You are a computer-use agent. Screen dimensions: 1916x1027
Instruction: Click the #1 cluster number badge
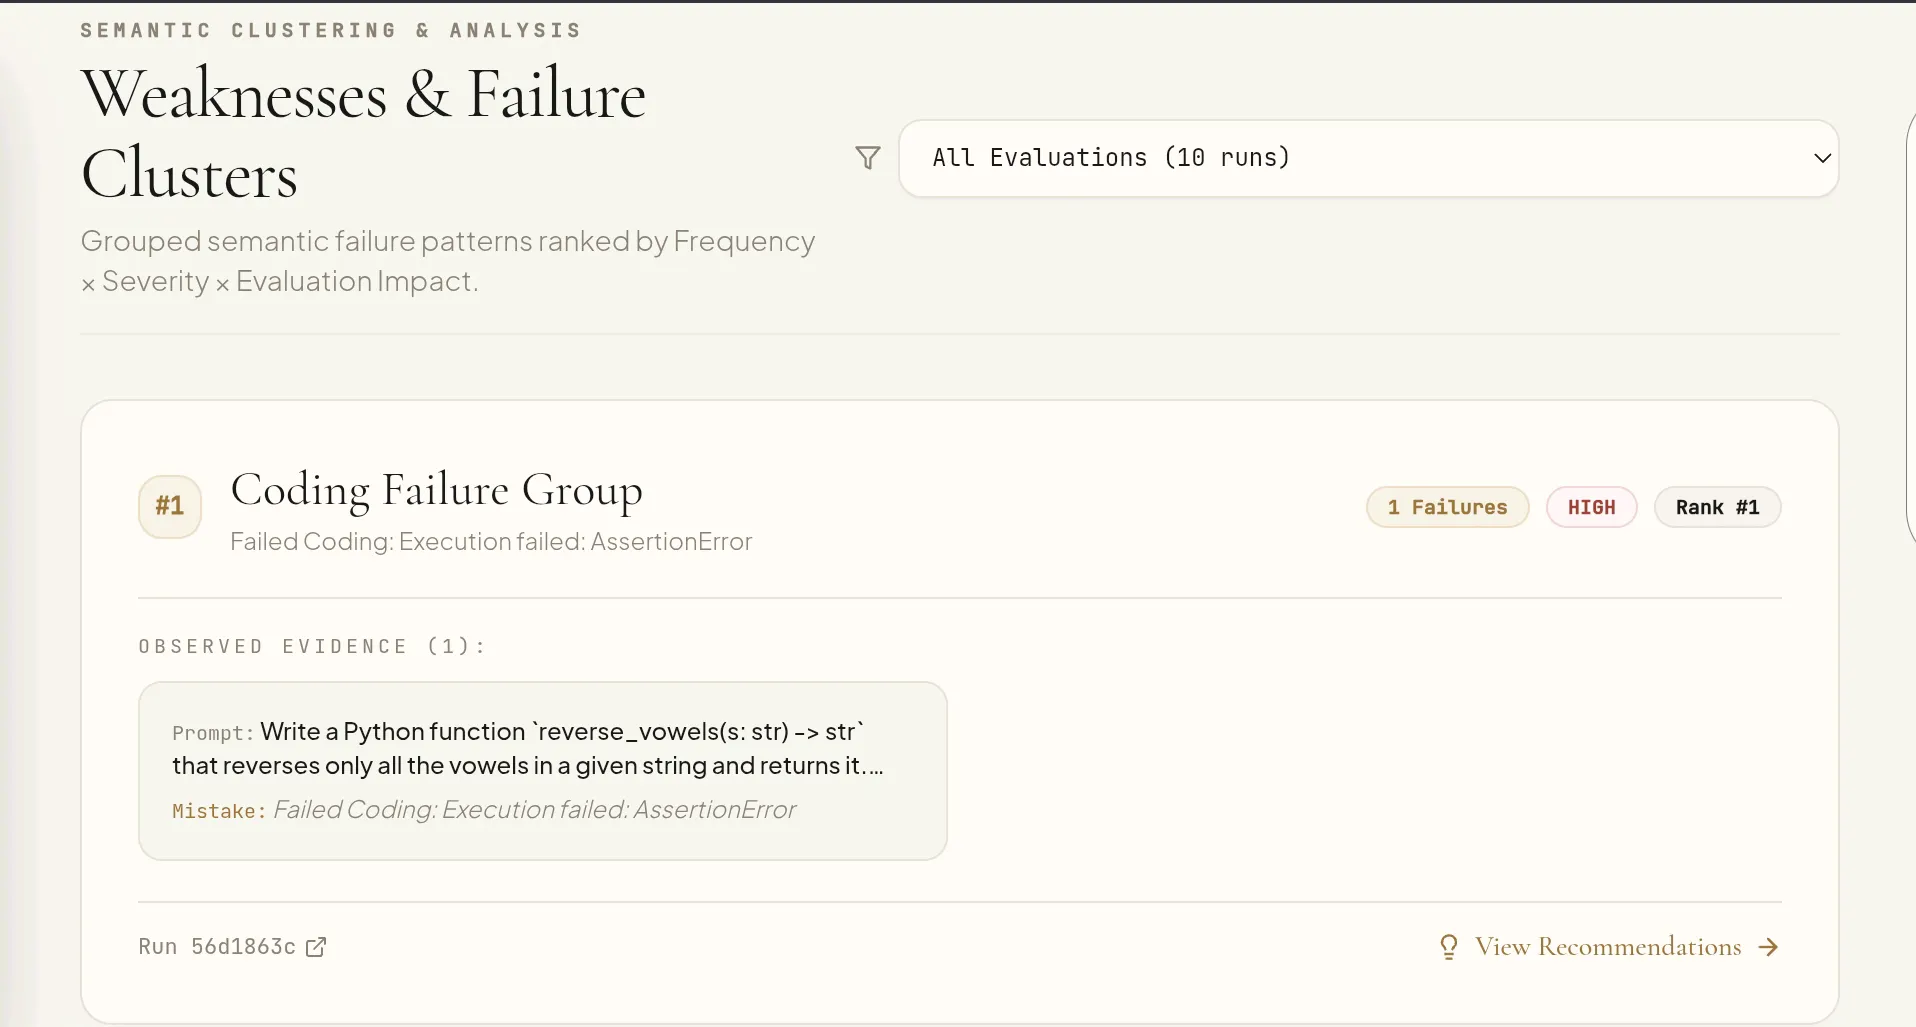[170, 507]
